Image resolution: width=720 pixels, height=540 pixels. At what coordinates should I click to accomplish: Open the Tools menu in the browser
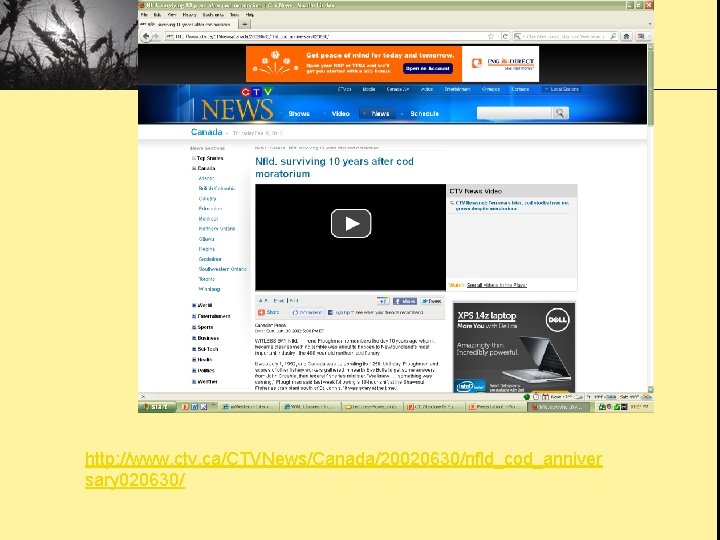point(235,15)
